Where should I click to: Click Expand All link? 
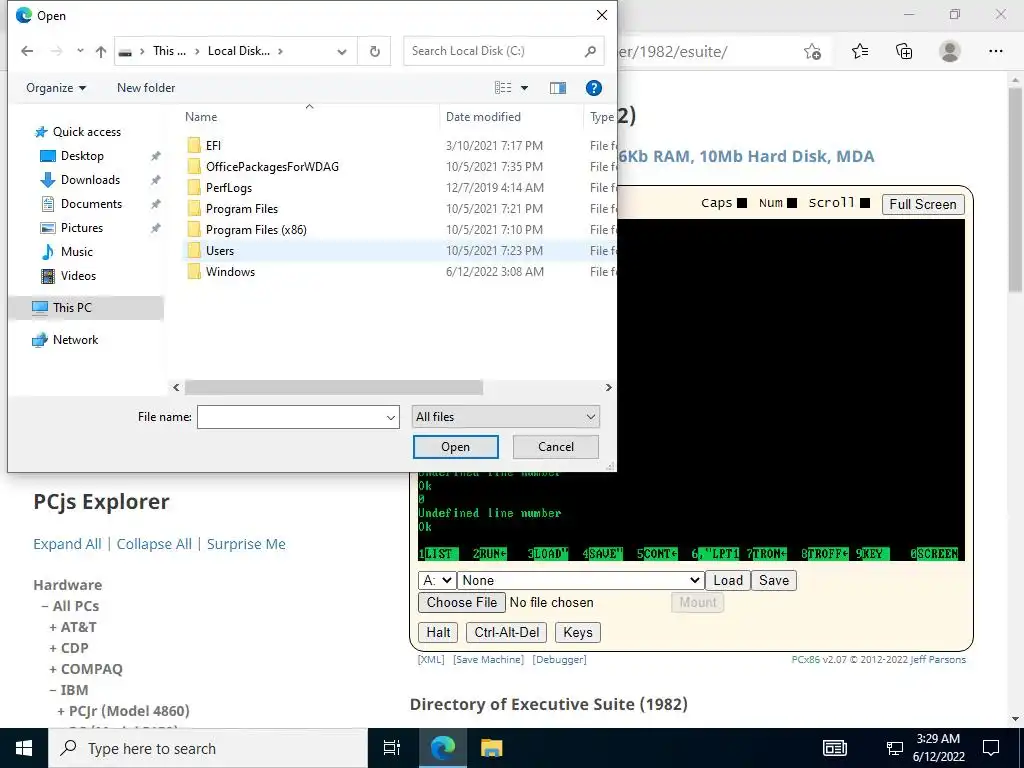(67, 544)
